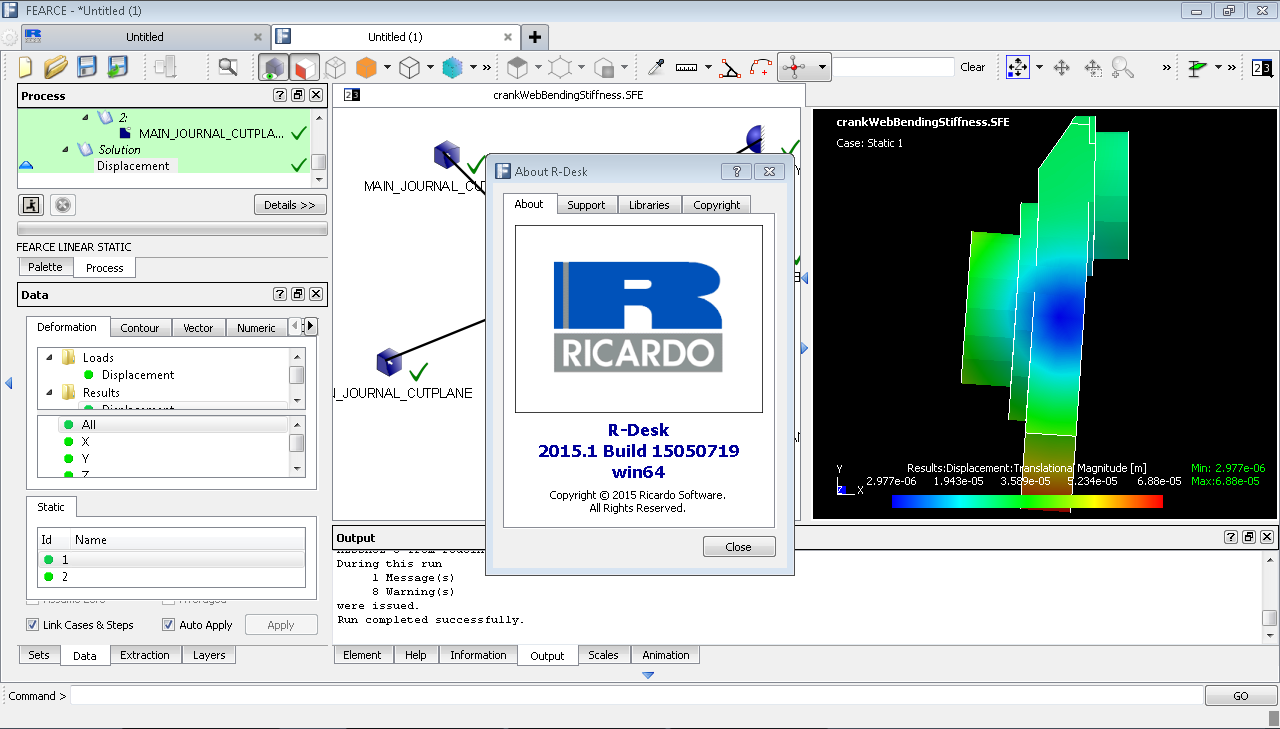Switch to Libraries tab in About dialog
This screenshot has height=729, width=1280.
tap(649, 204)
